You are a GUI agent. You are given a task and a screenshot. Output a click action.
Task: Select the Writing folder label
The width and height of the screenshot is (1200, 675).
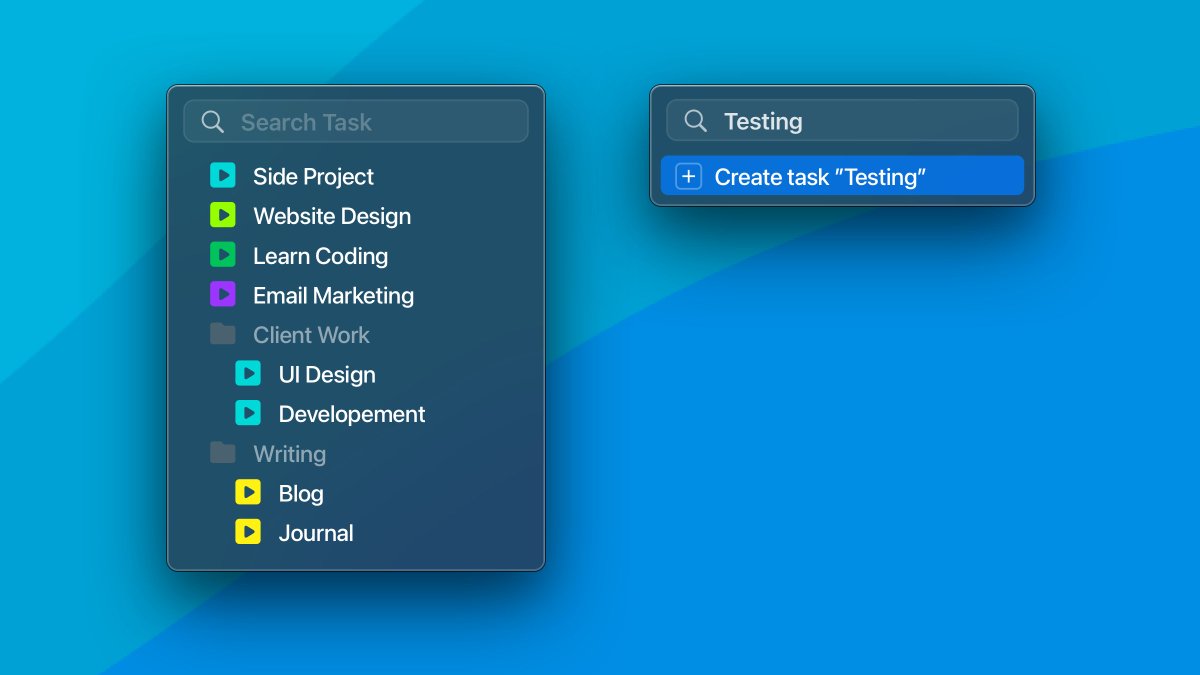(289, 454)
